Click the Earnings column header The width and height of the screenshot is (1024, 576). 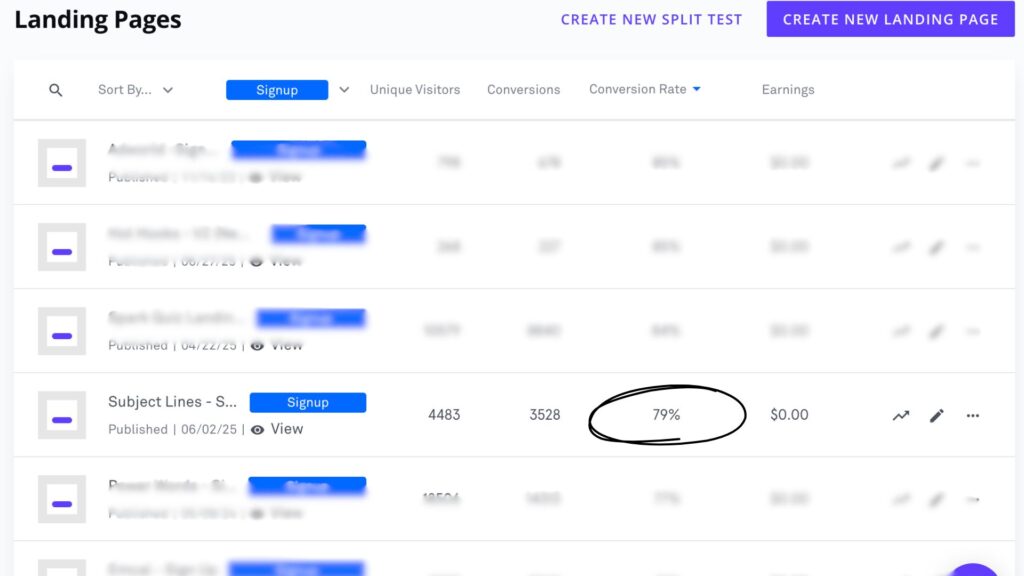tap(788, 90)
